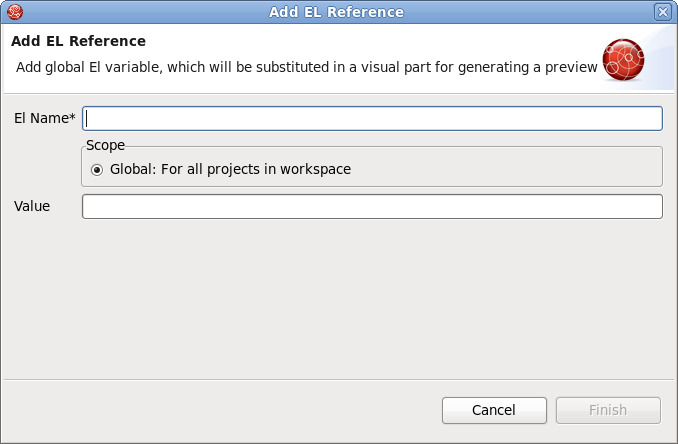Viewport: 678px width, 444px height.
Task: Click the application icon in title bar
Action: pyautogui.click(x=14, y=12)
